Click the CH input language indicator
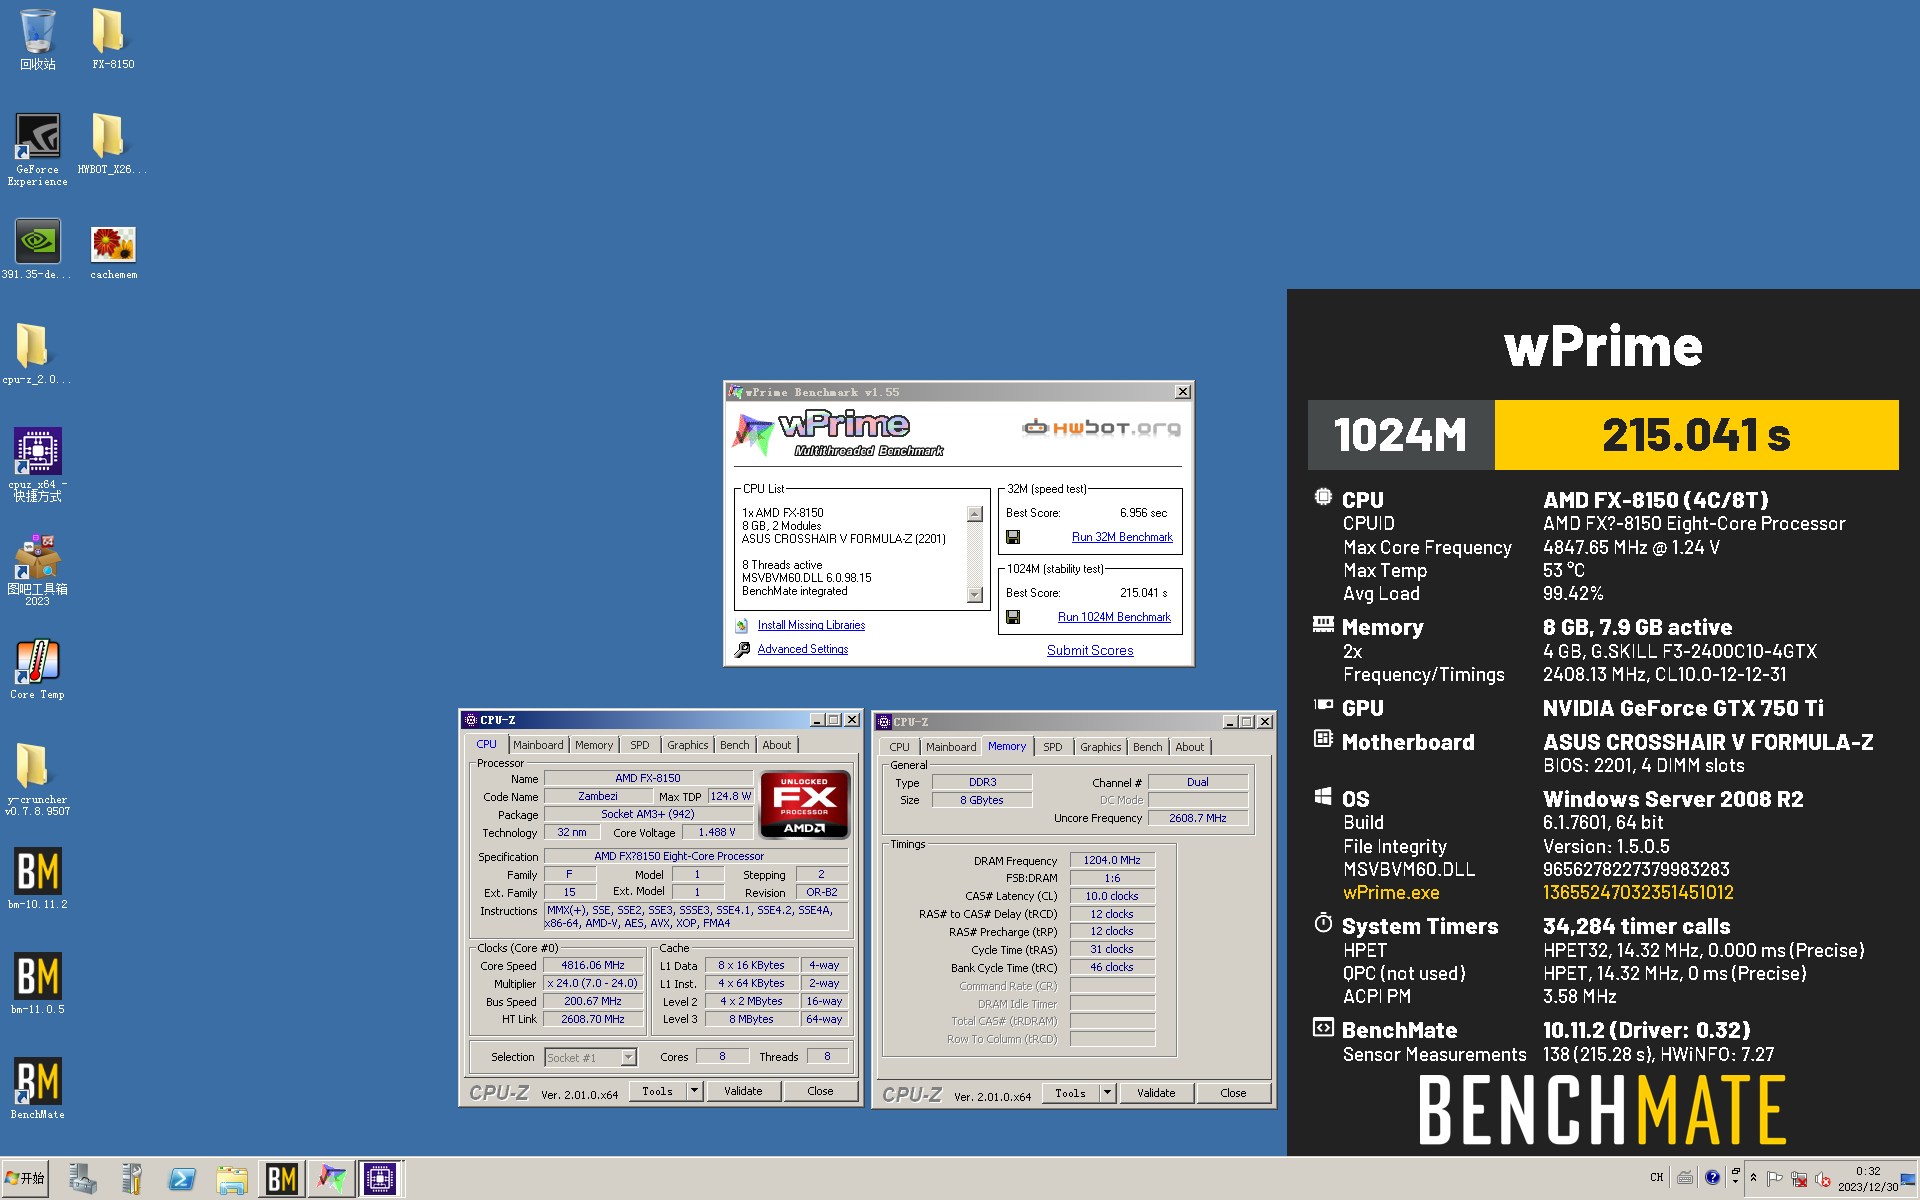 click(x=1657, y=1177)
